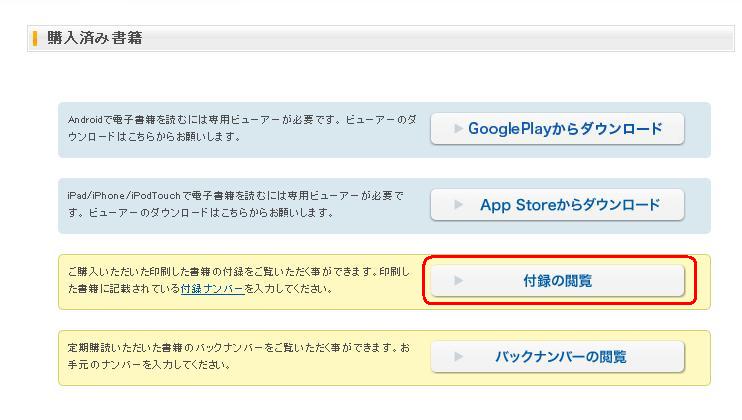Open App Storeからダウンロード
Image resolution: width=742 pixels, height=420 pixels.
coord(557,204)
